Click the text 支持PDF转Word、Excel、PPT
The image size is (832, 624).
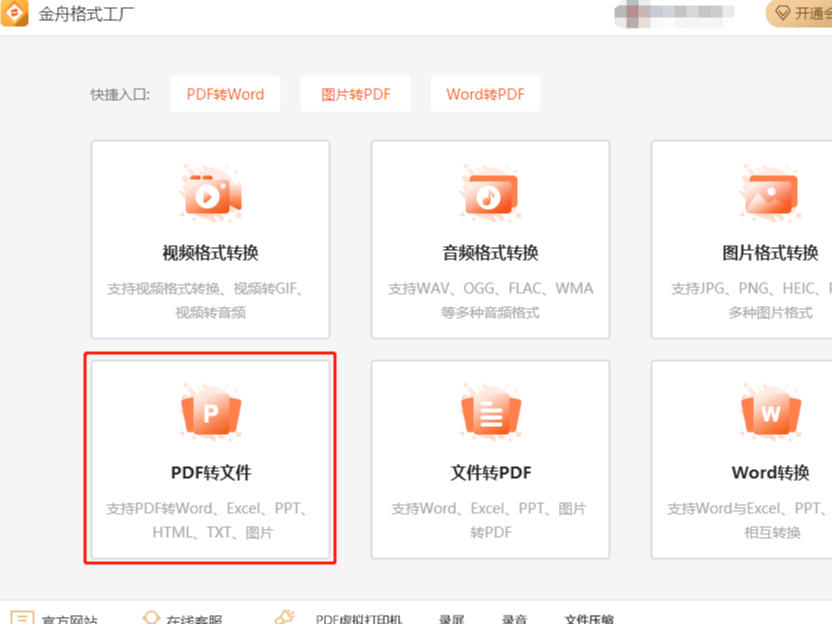[206, 508]
